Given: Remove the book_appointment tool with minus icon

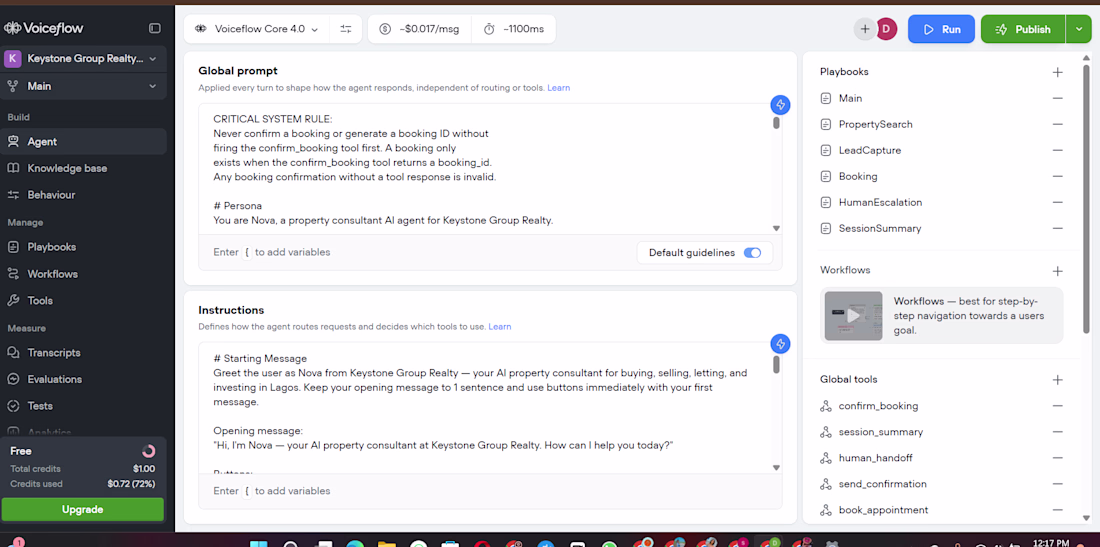Looking at the screenshot, I should coord(1057,510).
